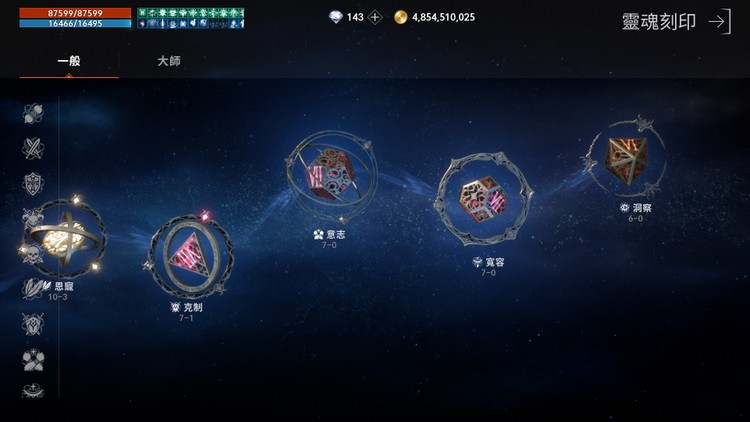
Task: Open the 恩寵 10-3 golden orb node
Action: [64, 238]
